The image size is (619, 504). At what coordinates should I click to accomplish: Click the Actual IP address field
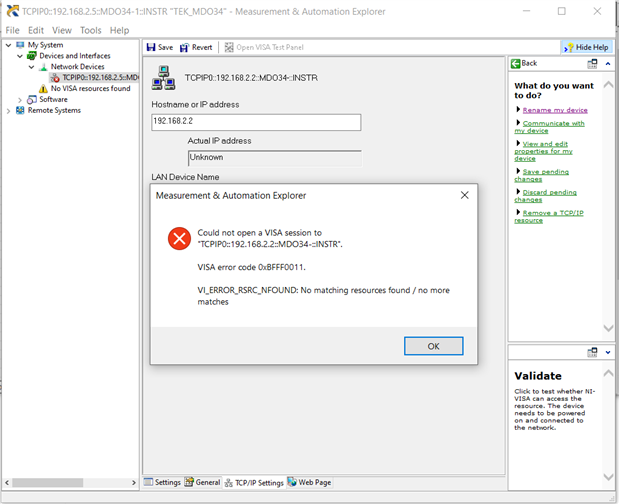pos(275,158)
